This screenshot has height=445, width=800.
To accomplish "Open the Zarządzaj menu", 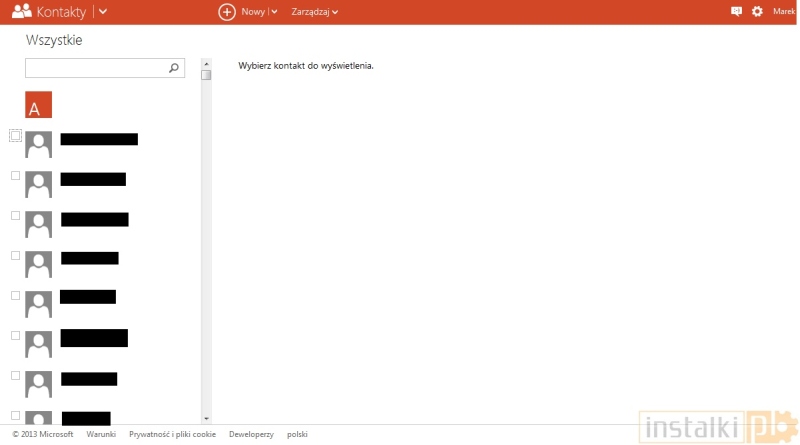I will [x=314, y=12].
